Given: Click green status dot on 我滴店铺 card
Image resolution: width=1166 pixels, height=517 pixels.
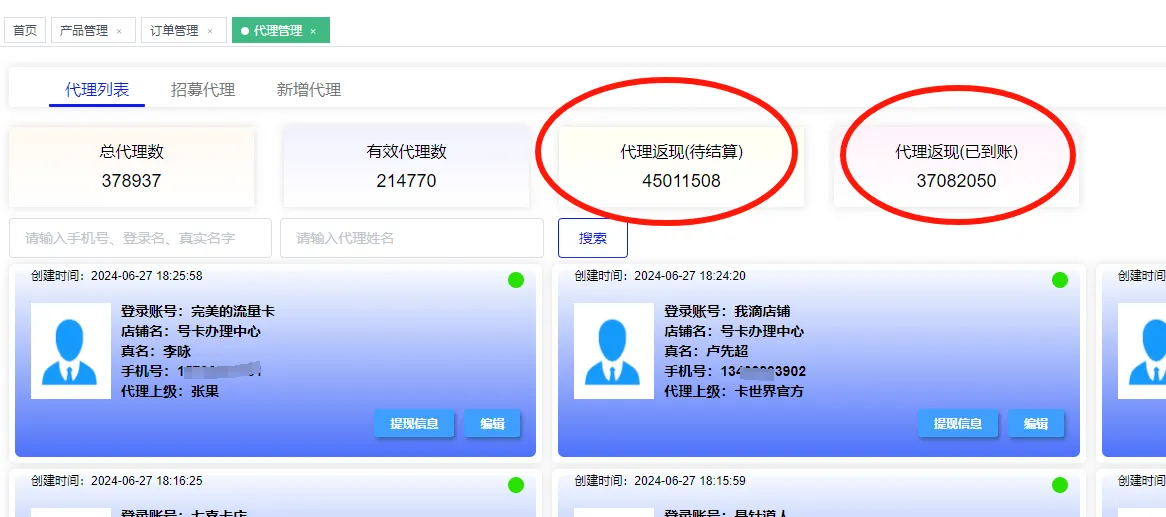Looking at the screenshot, I should pos(1059,280).
